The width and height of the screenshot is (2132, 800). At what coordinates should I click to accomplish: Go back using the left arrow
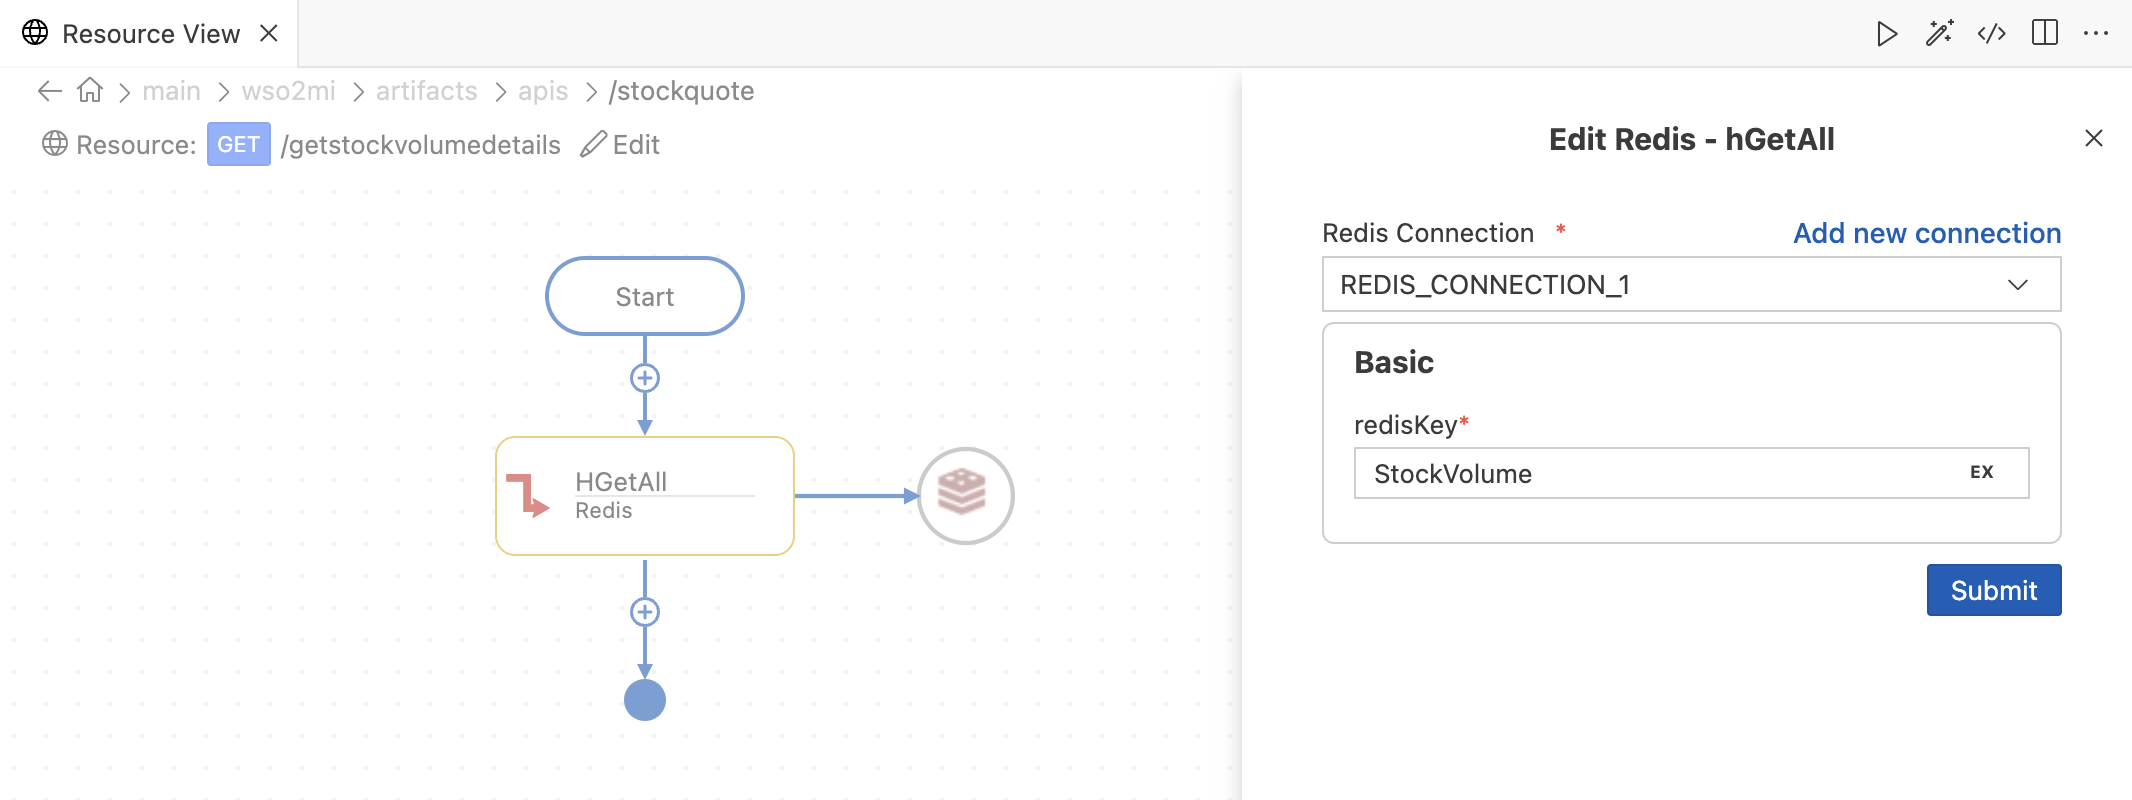(x=49, y=91)
